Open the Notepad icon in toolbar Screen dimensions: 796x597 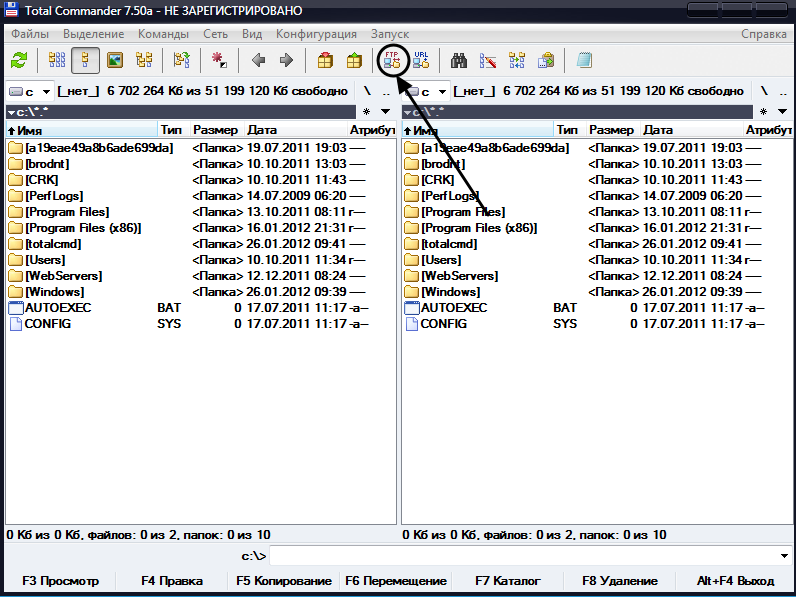(x=584, y=61)
